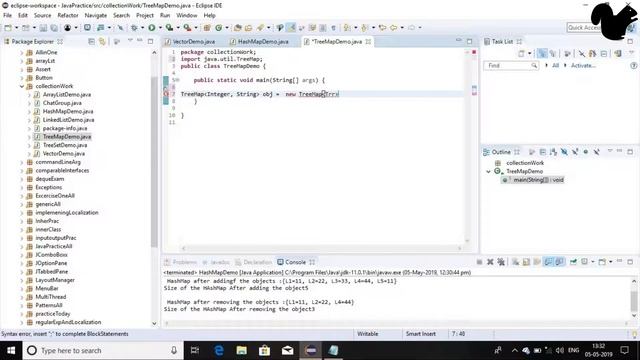The height and width of the screenshot is (360, 640).
Task: Open the All working set filter dropdown
Action: point(547,65)
